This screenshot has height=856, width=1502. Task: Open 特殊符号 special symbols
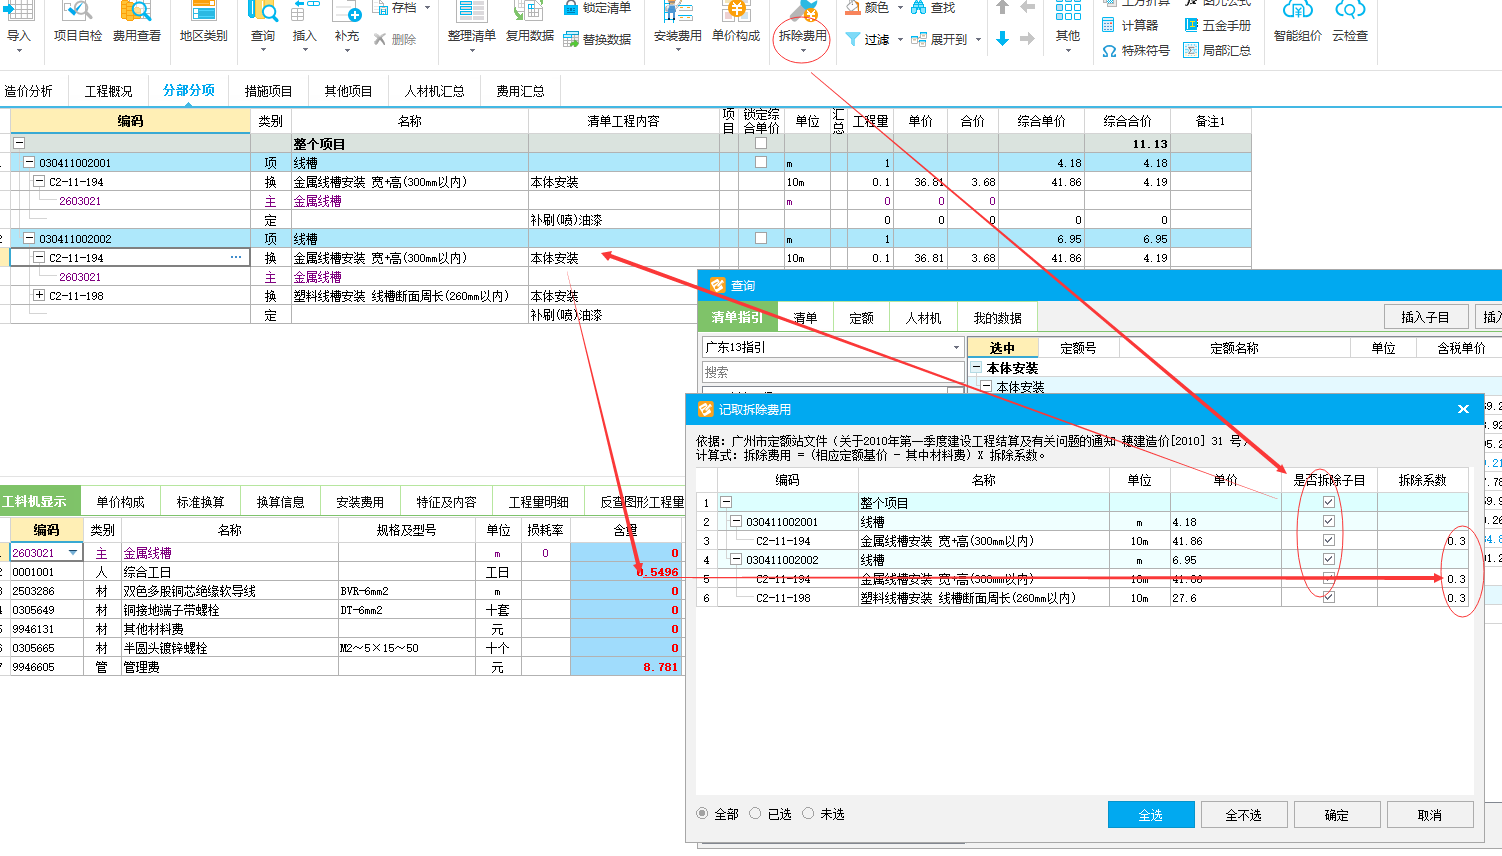1136,51
